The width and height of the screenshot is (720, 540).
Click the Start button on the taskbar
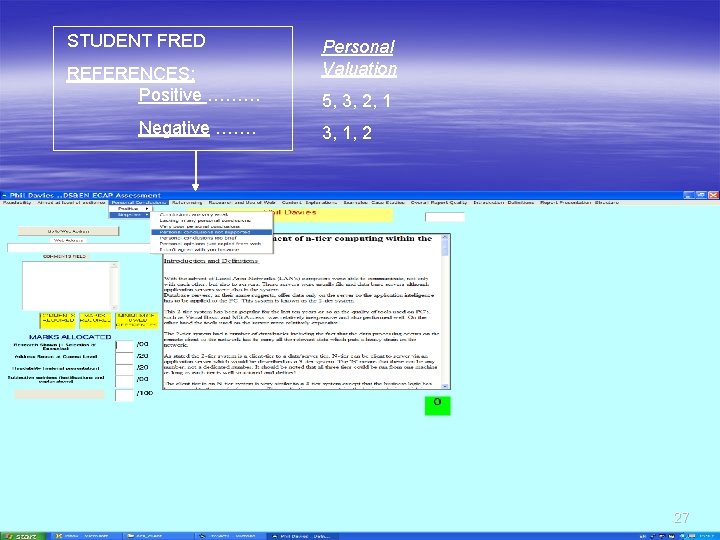22,536
